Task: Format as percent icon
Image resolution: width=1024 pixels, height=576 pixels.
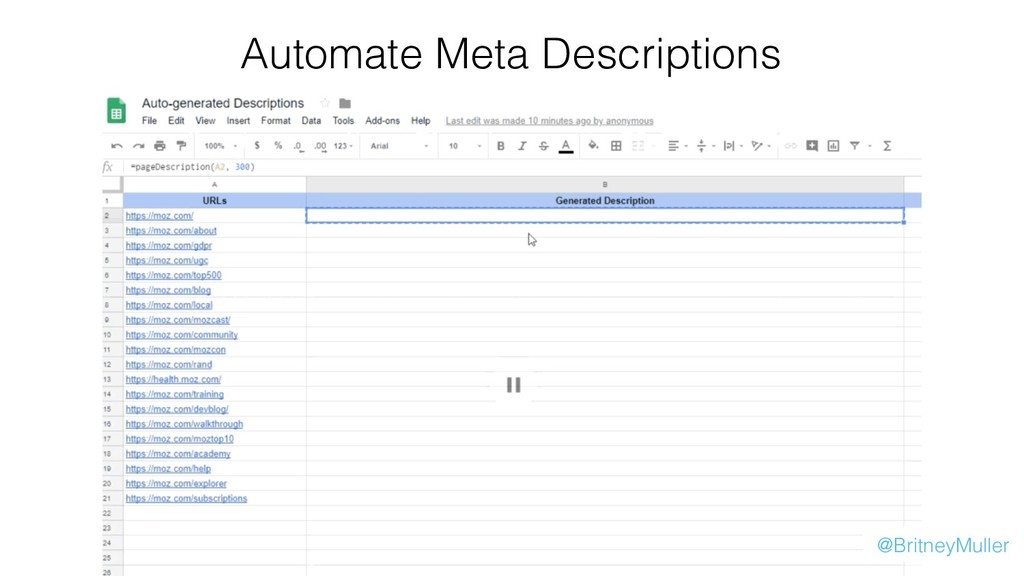Action: point(278,146)
